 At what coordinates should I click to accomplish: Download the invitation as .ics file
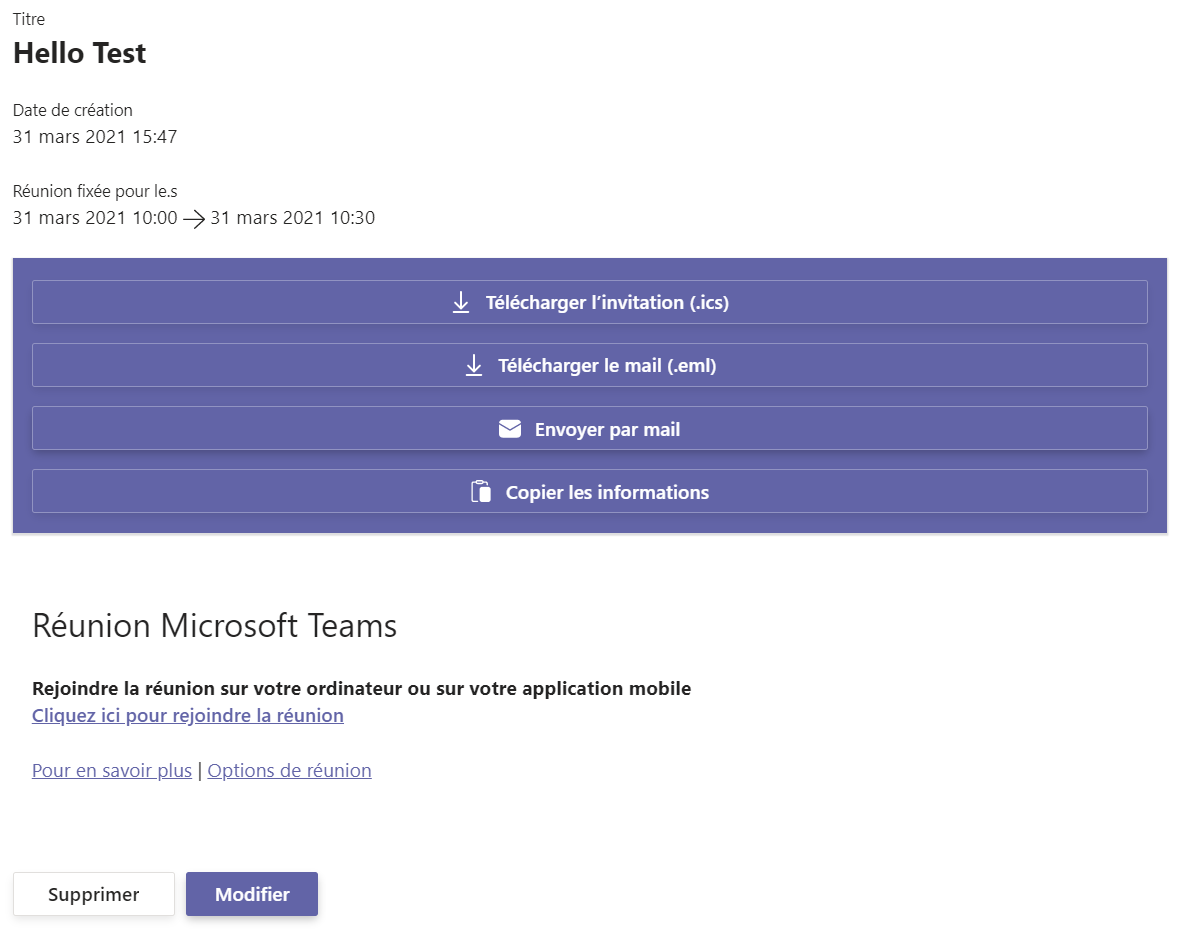[589, 302]
